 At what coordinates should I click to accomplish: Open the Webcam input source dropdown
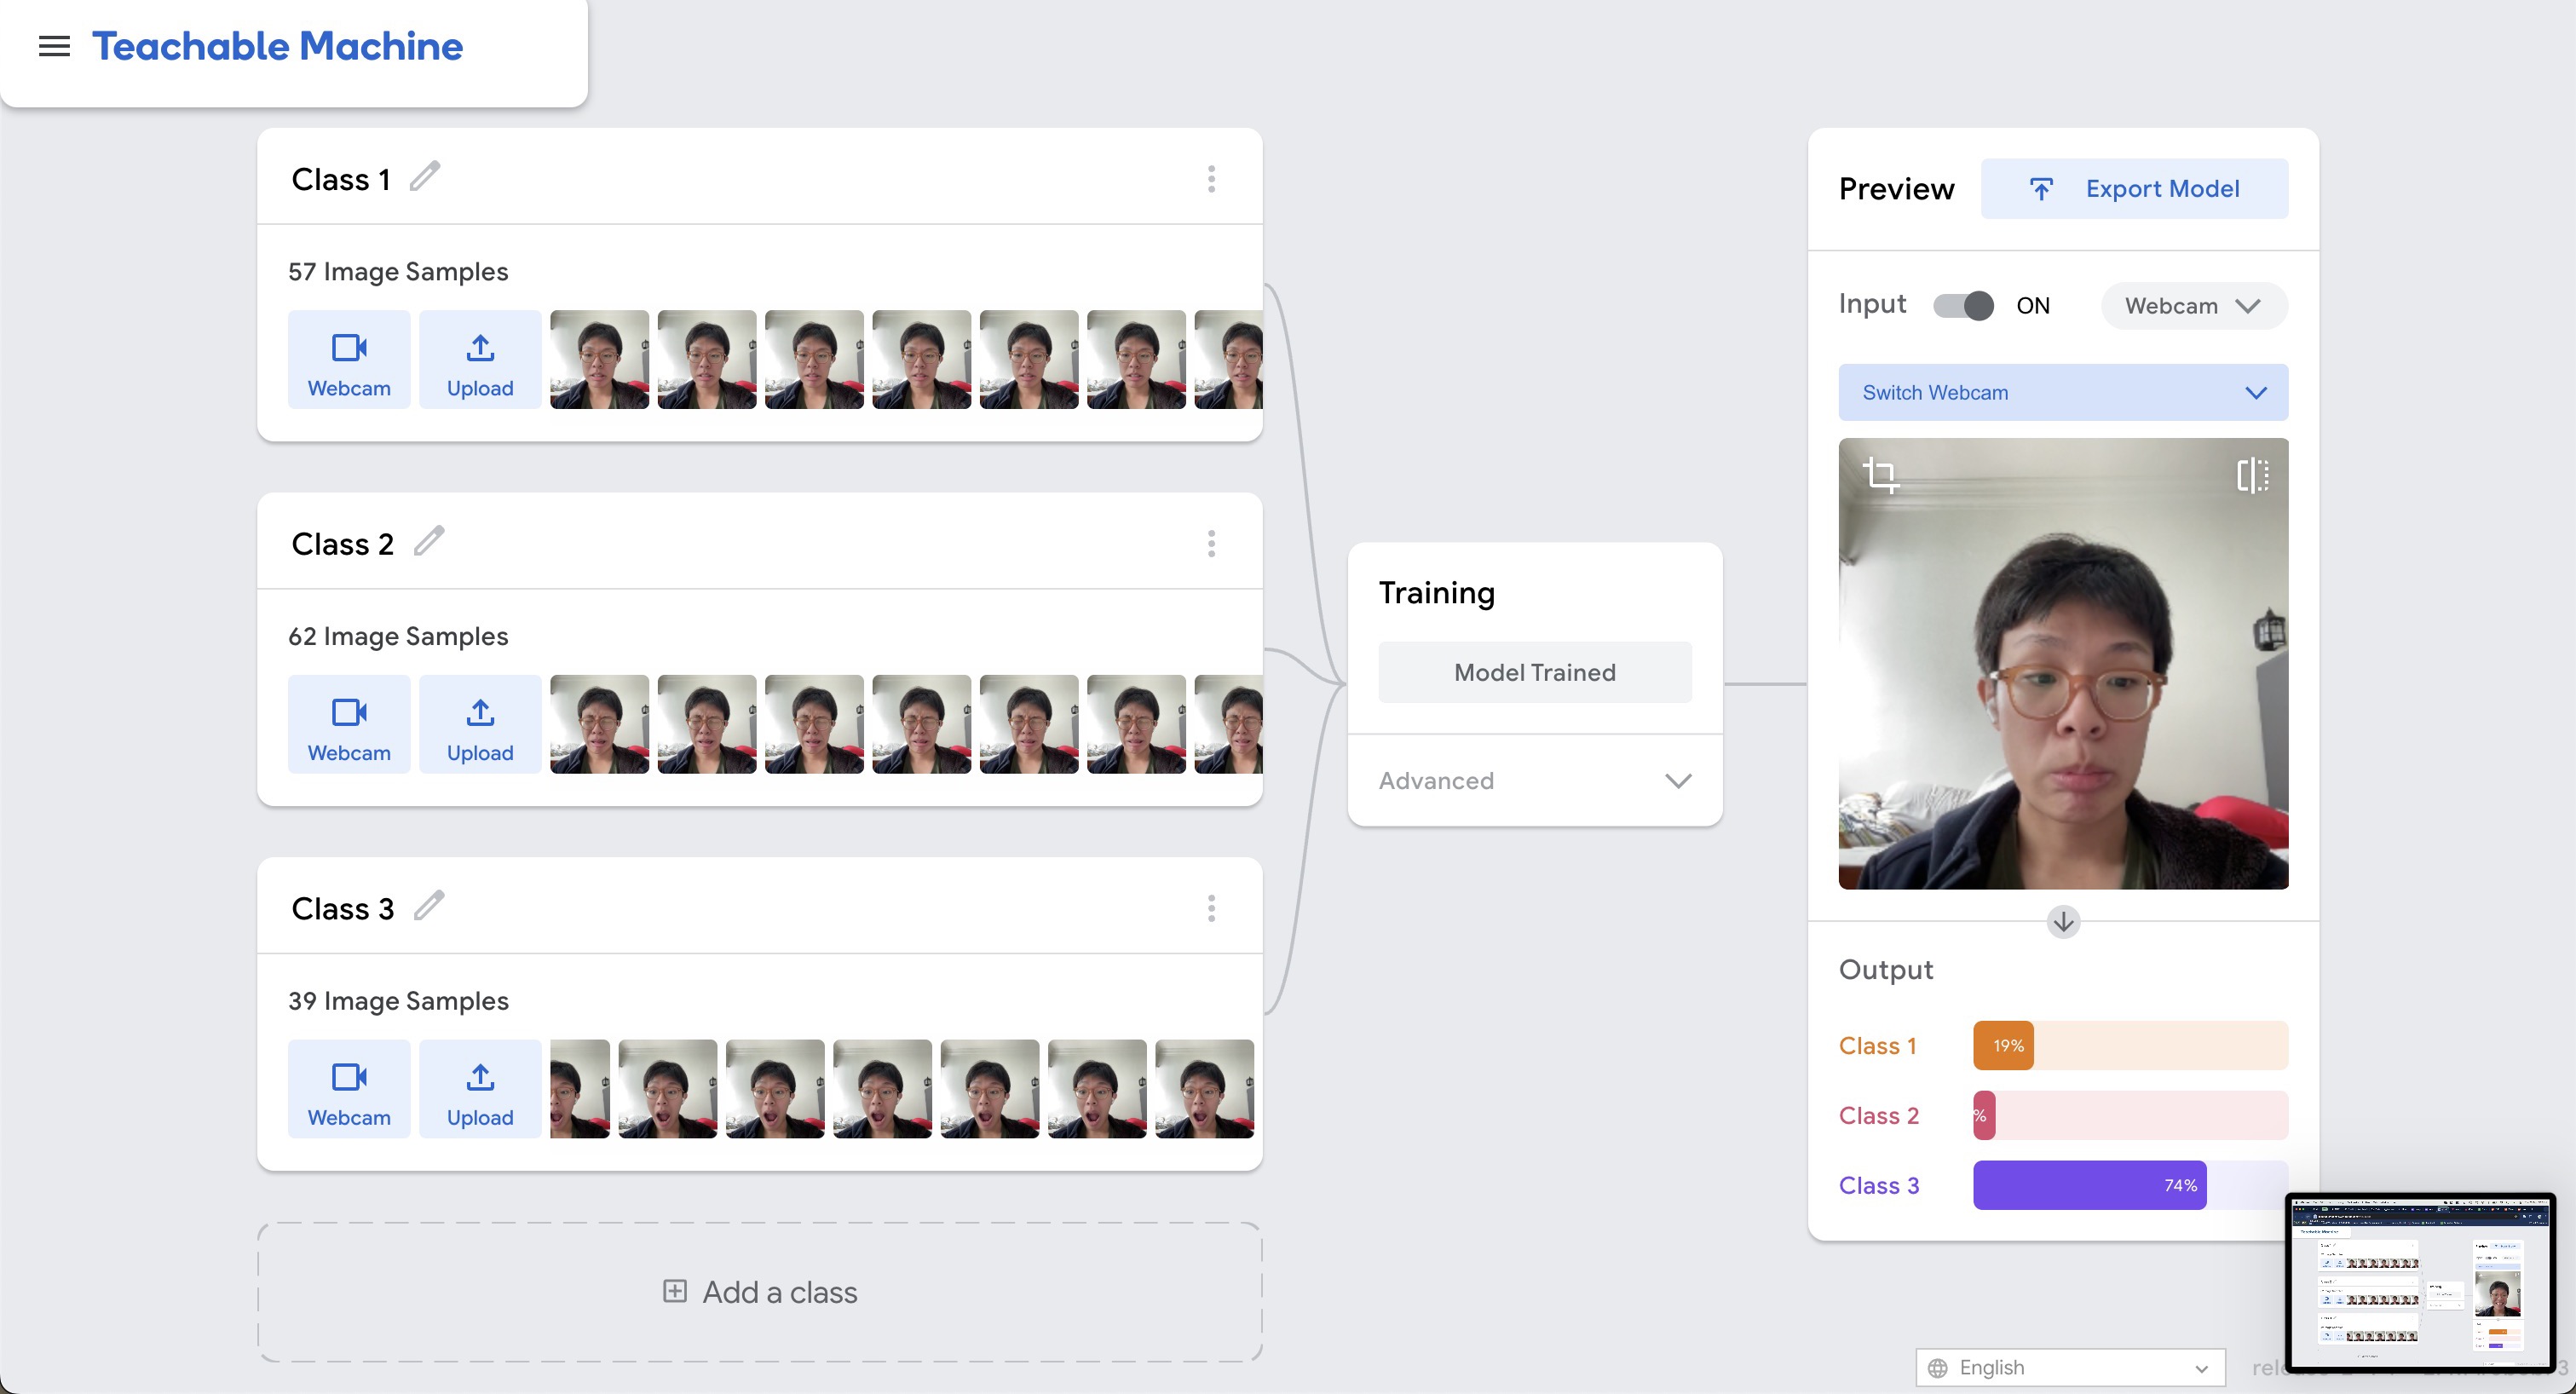[x=2193, y=306]
